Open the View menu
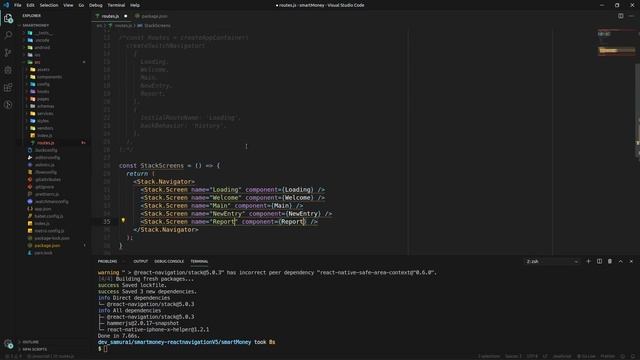This screenshot has height=360, width=640. point(68,5)
